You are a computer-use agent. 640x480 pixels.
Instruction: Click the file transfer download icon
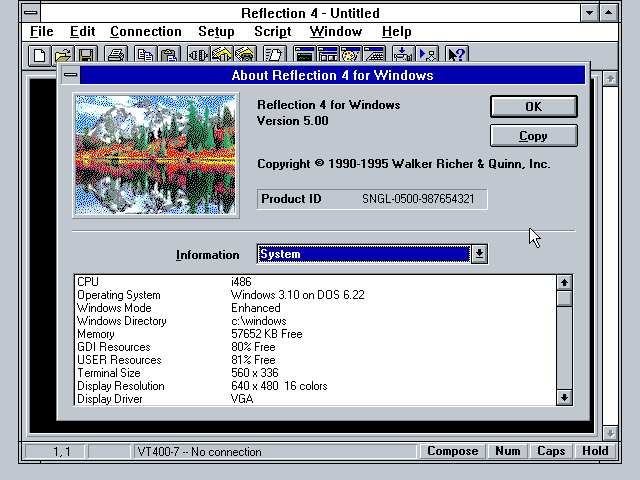403,55
